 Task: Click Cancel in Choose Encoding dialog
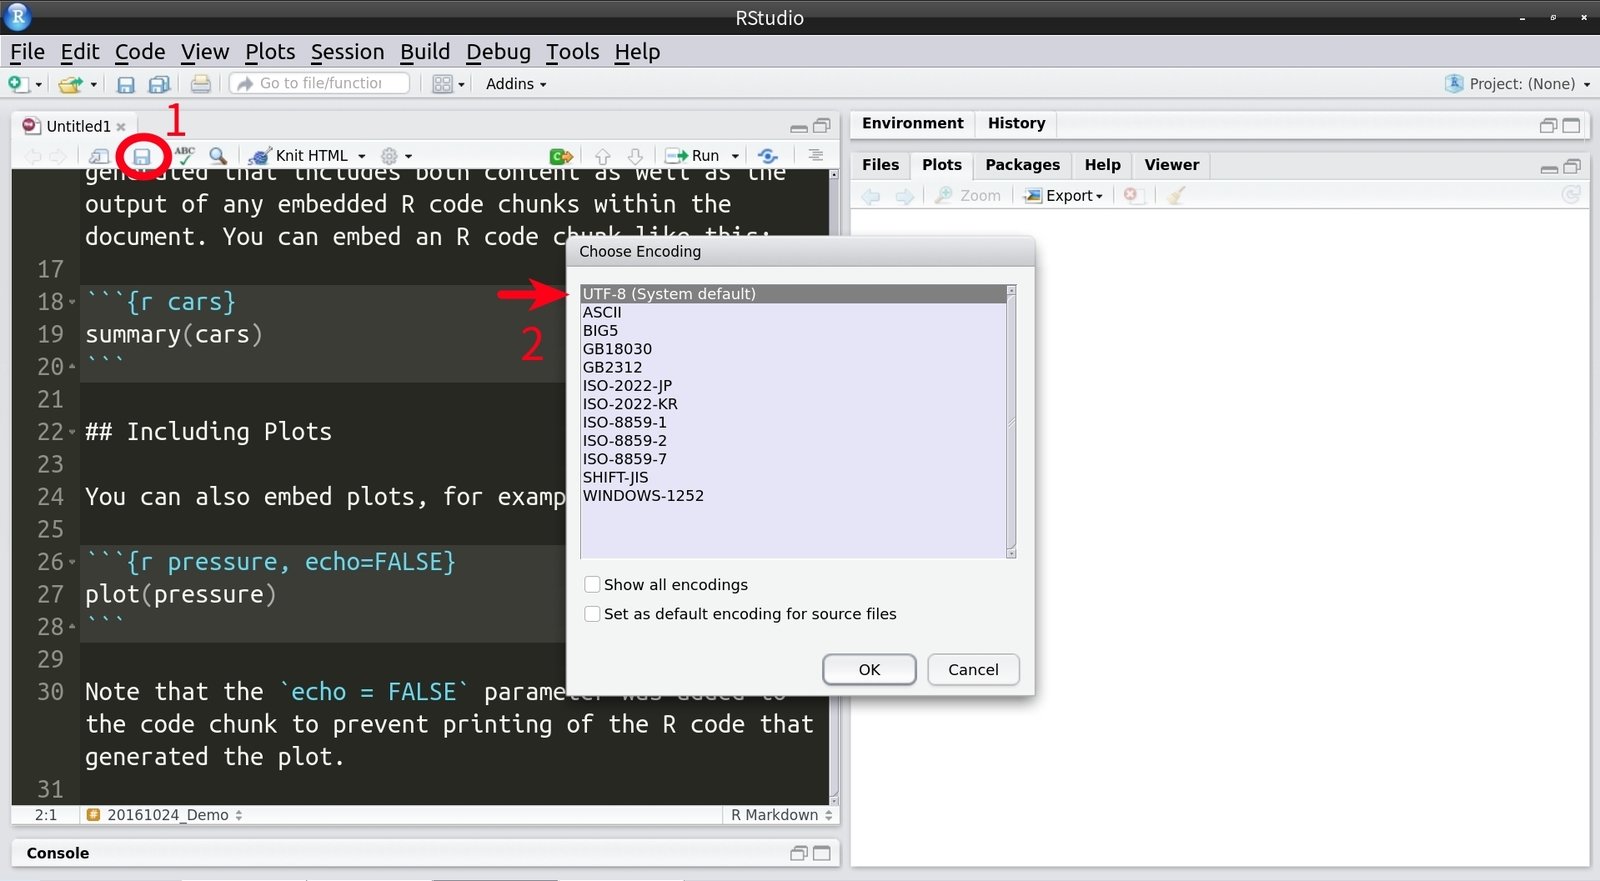coord(973,670)
